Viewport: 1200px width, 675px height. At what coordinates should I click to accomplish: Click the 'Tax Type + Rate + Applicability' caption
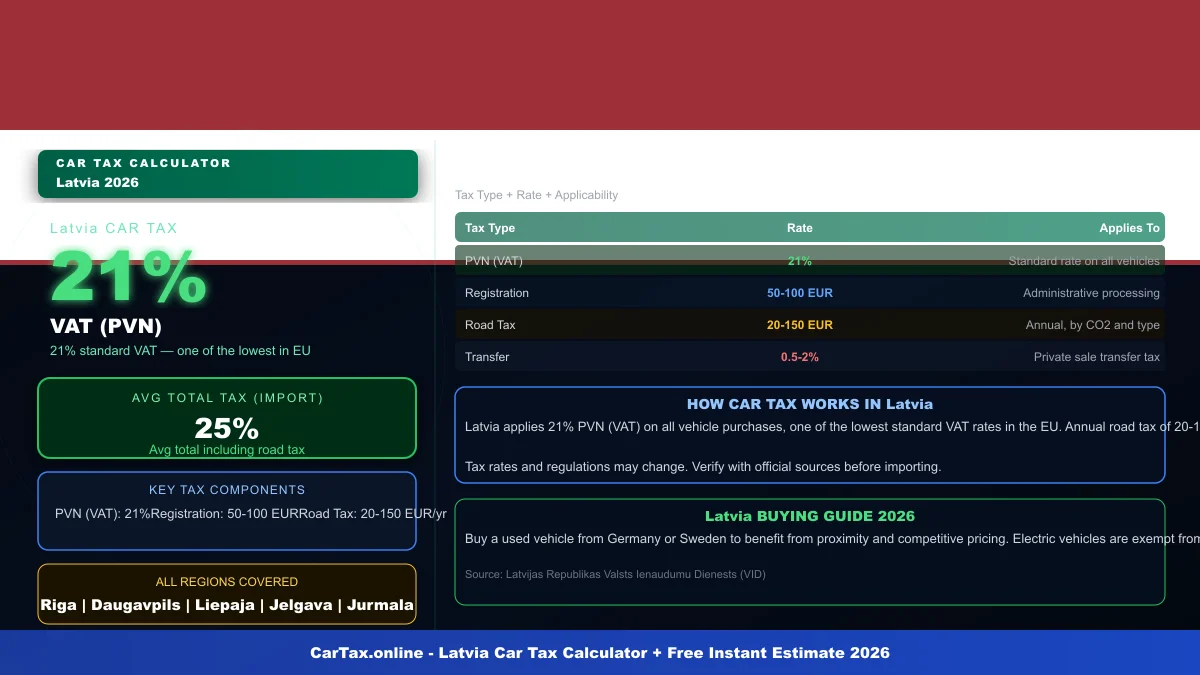536,195
